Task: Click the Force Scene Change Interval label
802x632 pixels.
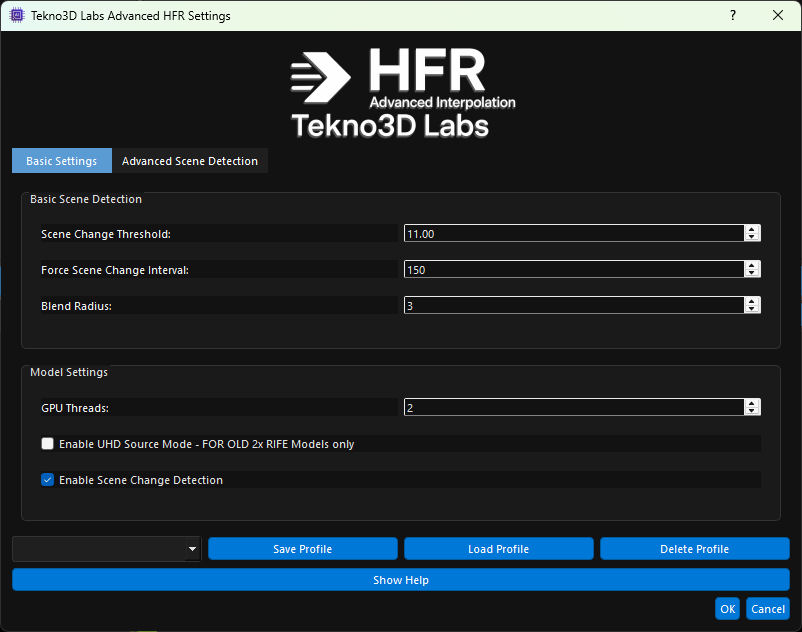Action: (115, 270)
